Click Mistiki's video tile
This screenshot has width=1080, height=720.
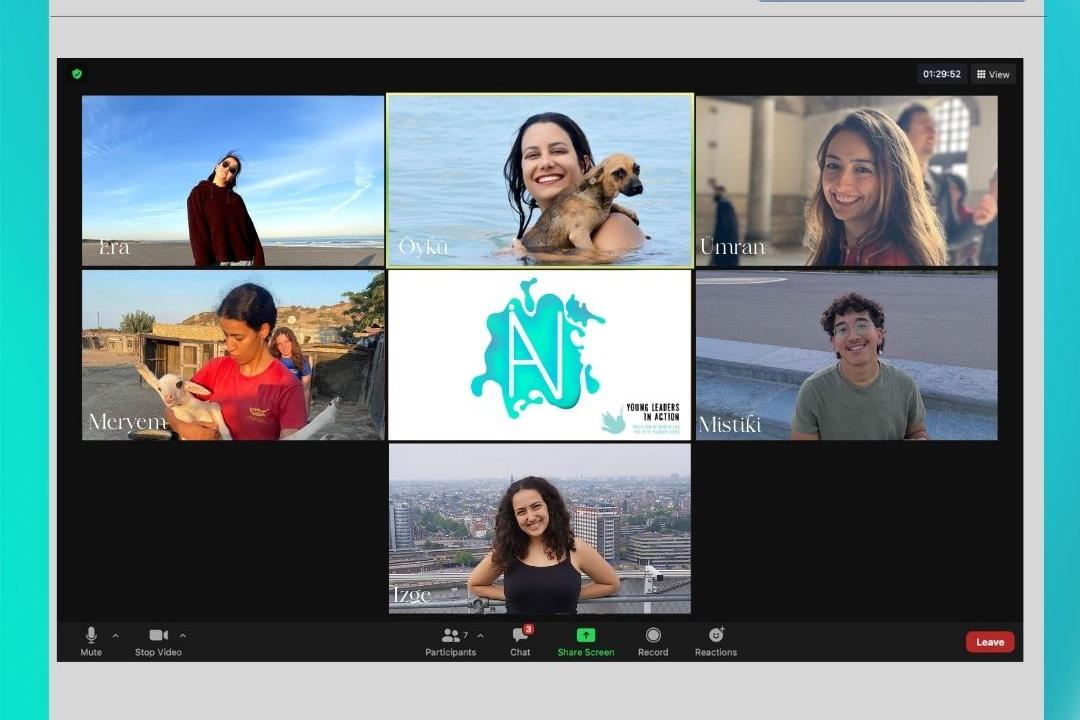846,355
